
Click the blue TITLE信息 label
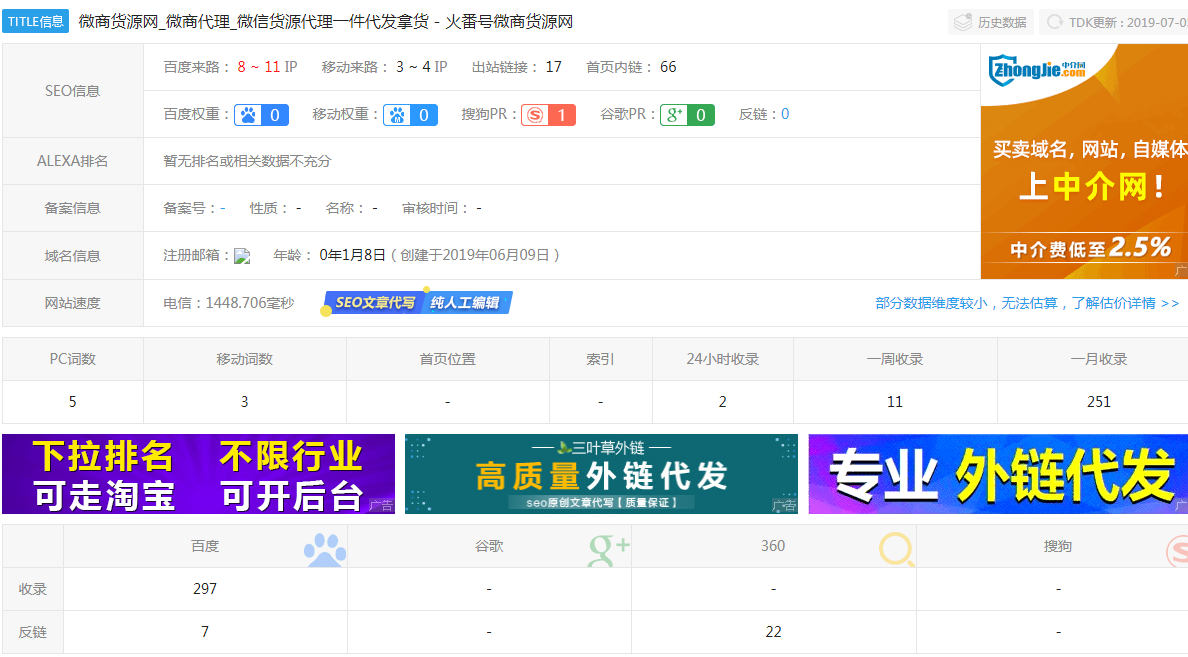pyautogui.click(x=36, y=22)
